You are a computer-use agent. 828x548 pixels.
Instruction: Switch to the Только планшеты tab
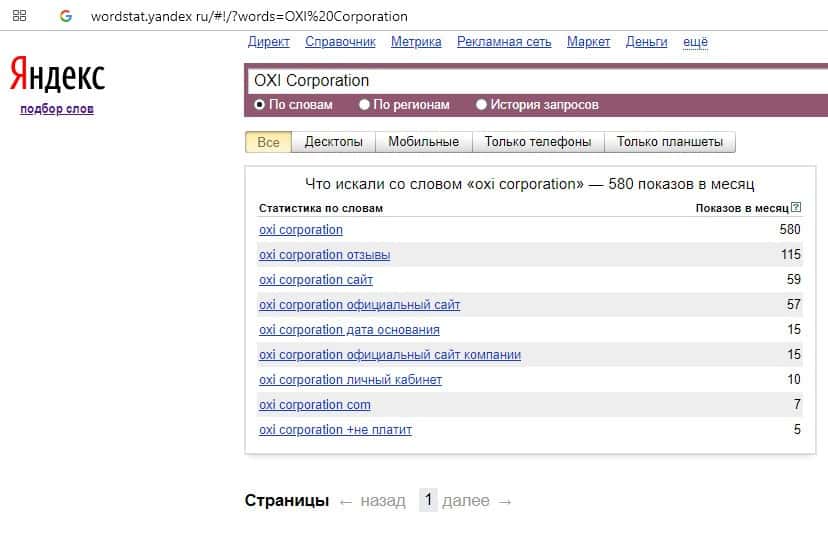tap(670, 142)
